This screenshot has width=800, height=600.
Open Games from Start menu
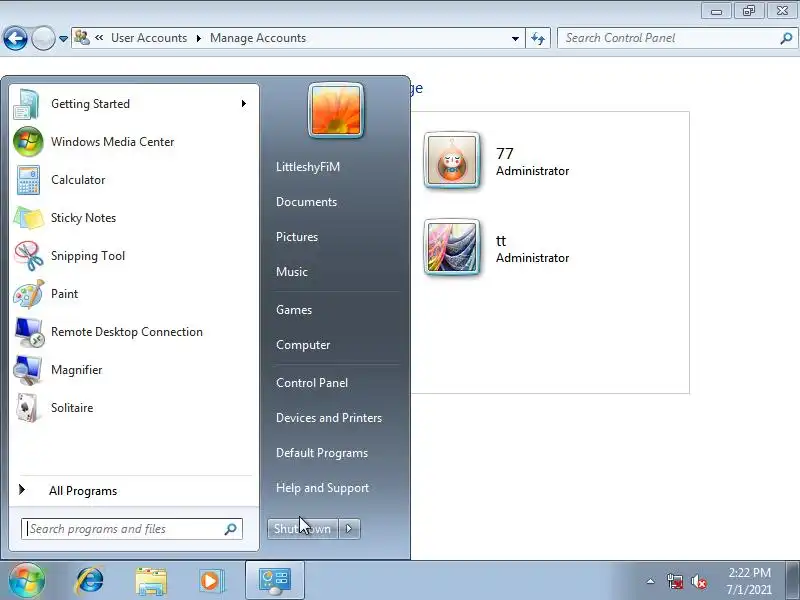[x=293, y=310]
